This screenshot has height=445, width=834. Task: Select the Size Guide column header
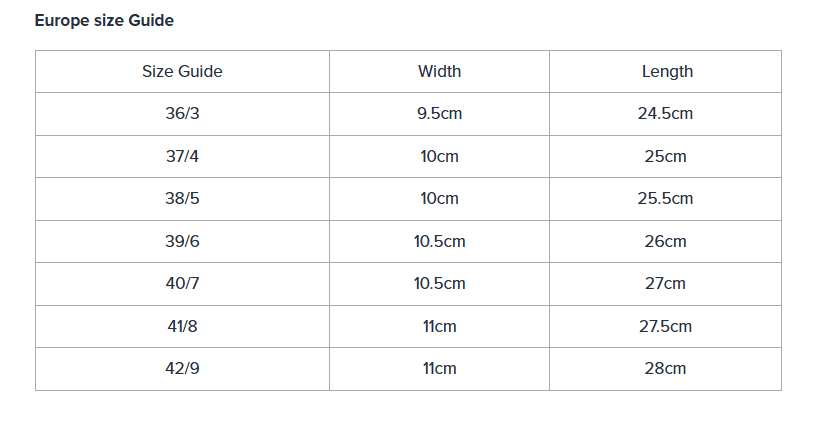(x=182, y=72)
